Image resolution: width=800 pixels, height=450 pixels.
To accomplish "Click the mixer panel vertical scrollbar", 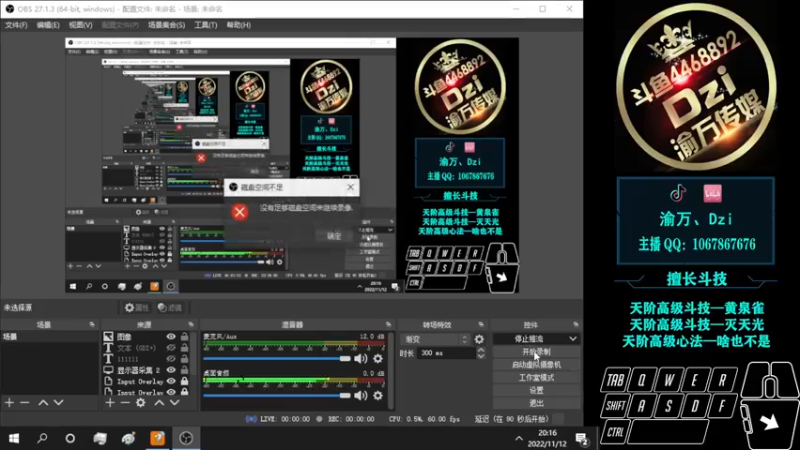I will coord(391,371).
